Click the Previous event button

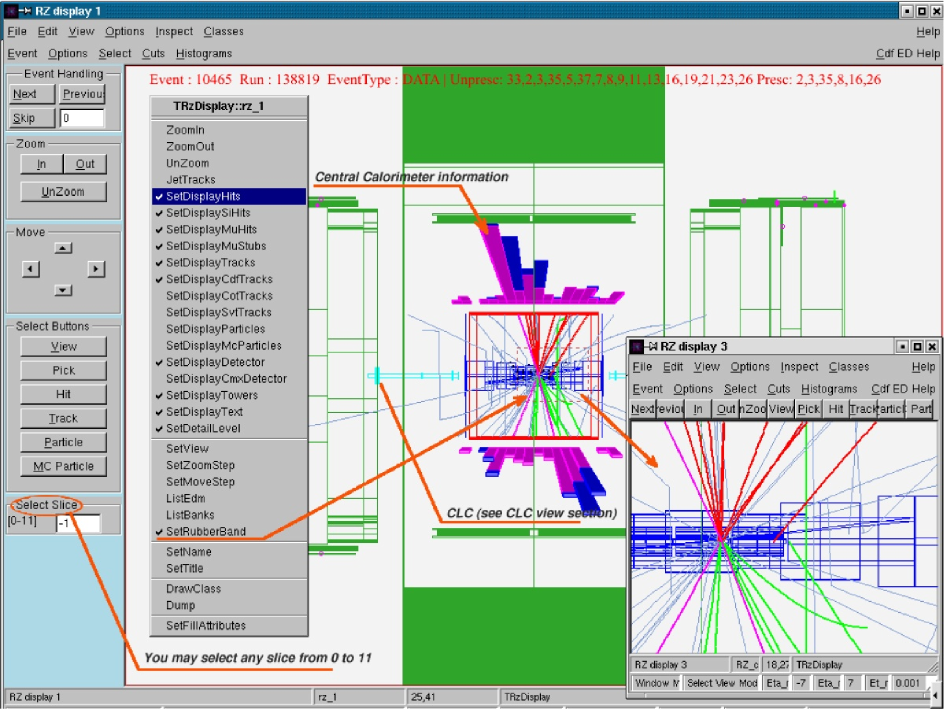click(x=83, y=94)
